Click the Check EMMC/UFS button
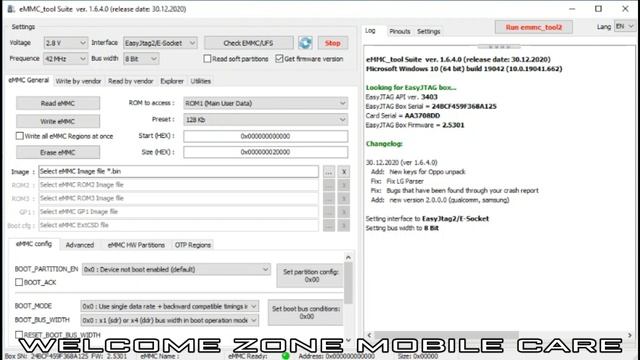This screenshot has width=640, height=360. click(x=249, y=43)
